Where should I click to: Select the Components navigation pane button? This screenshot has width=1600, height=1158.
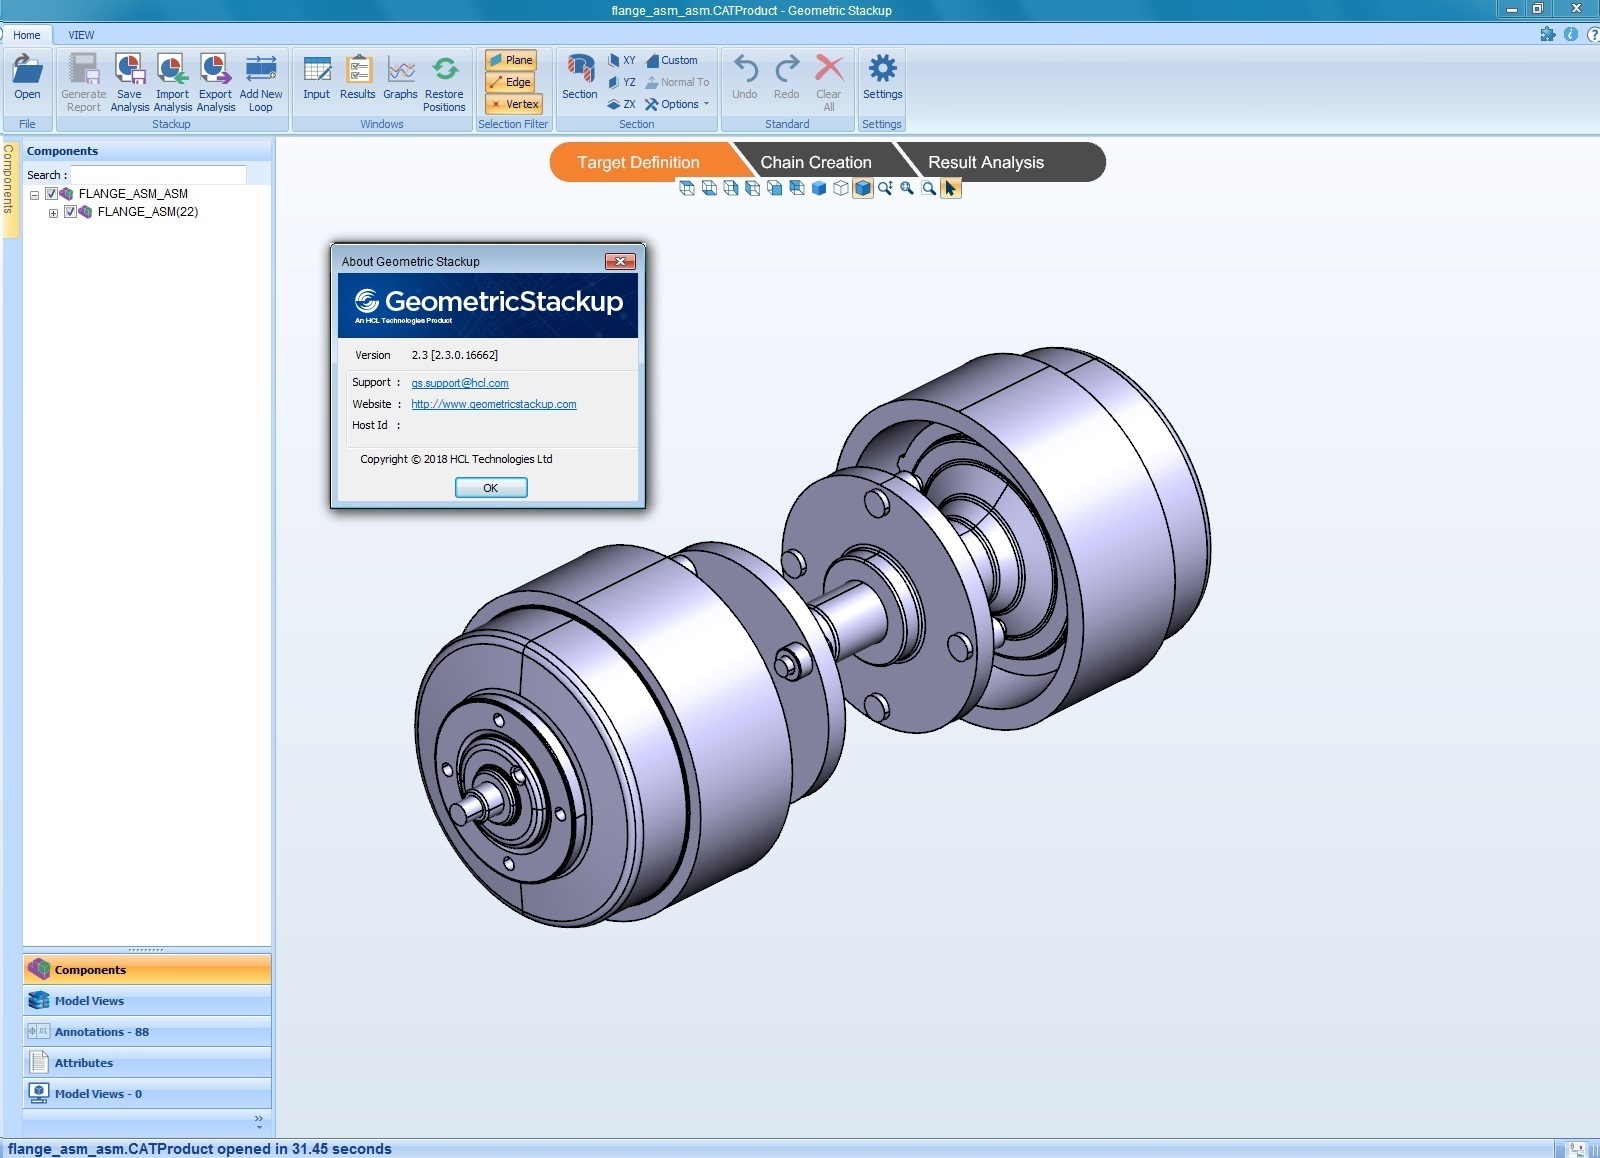[x=147, y=970]
